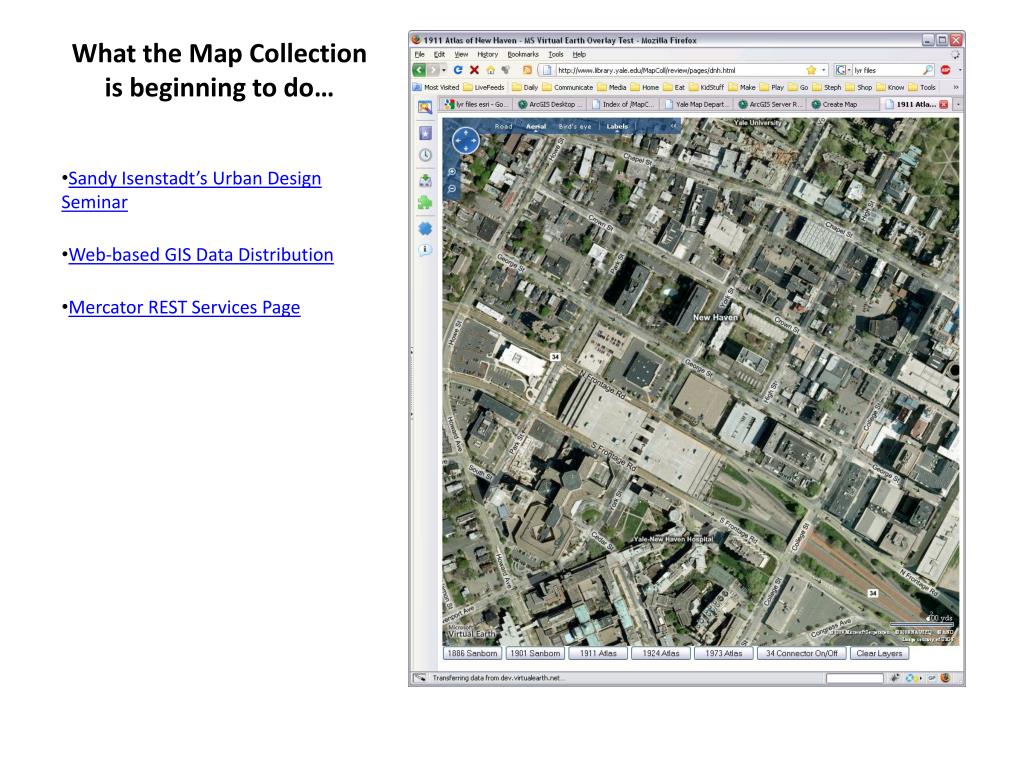
Task: Click the map pan compass control
Action: (466, 140)
